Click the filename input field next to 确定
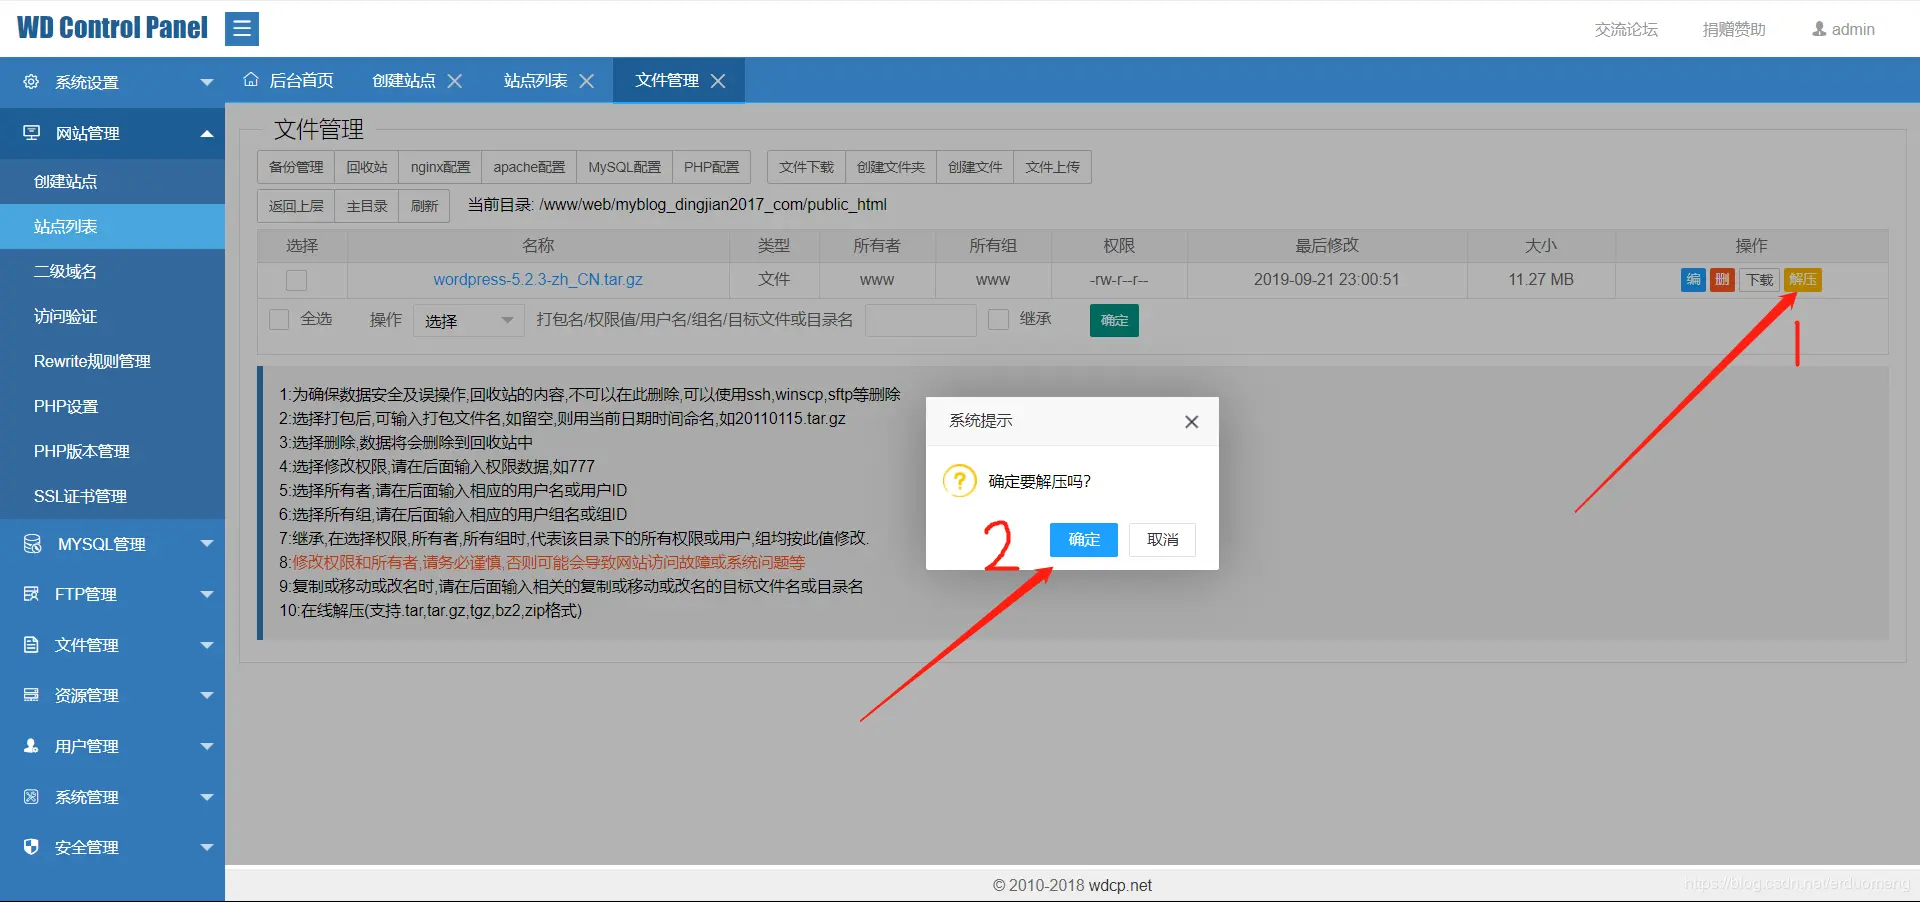Viewport: 1920px width, 902px height. [x=920, y=320]
